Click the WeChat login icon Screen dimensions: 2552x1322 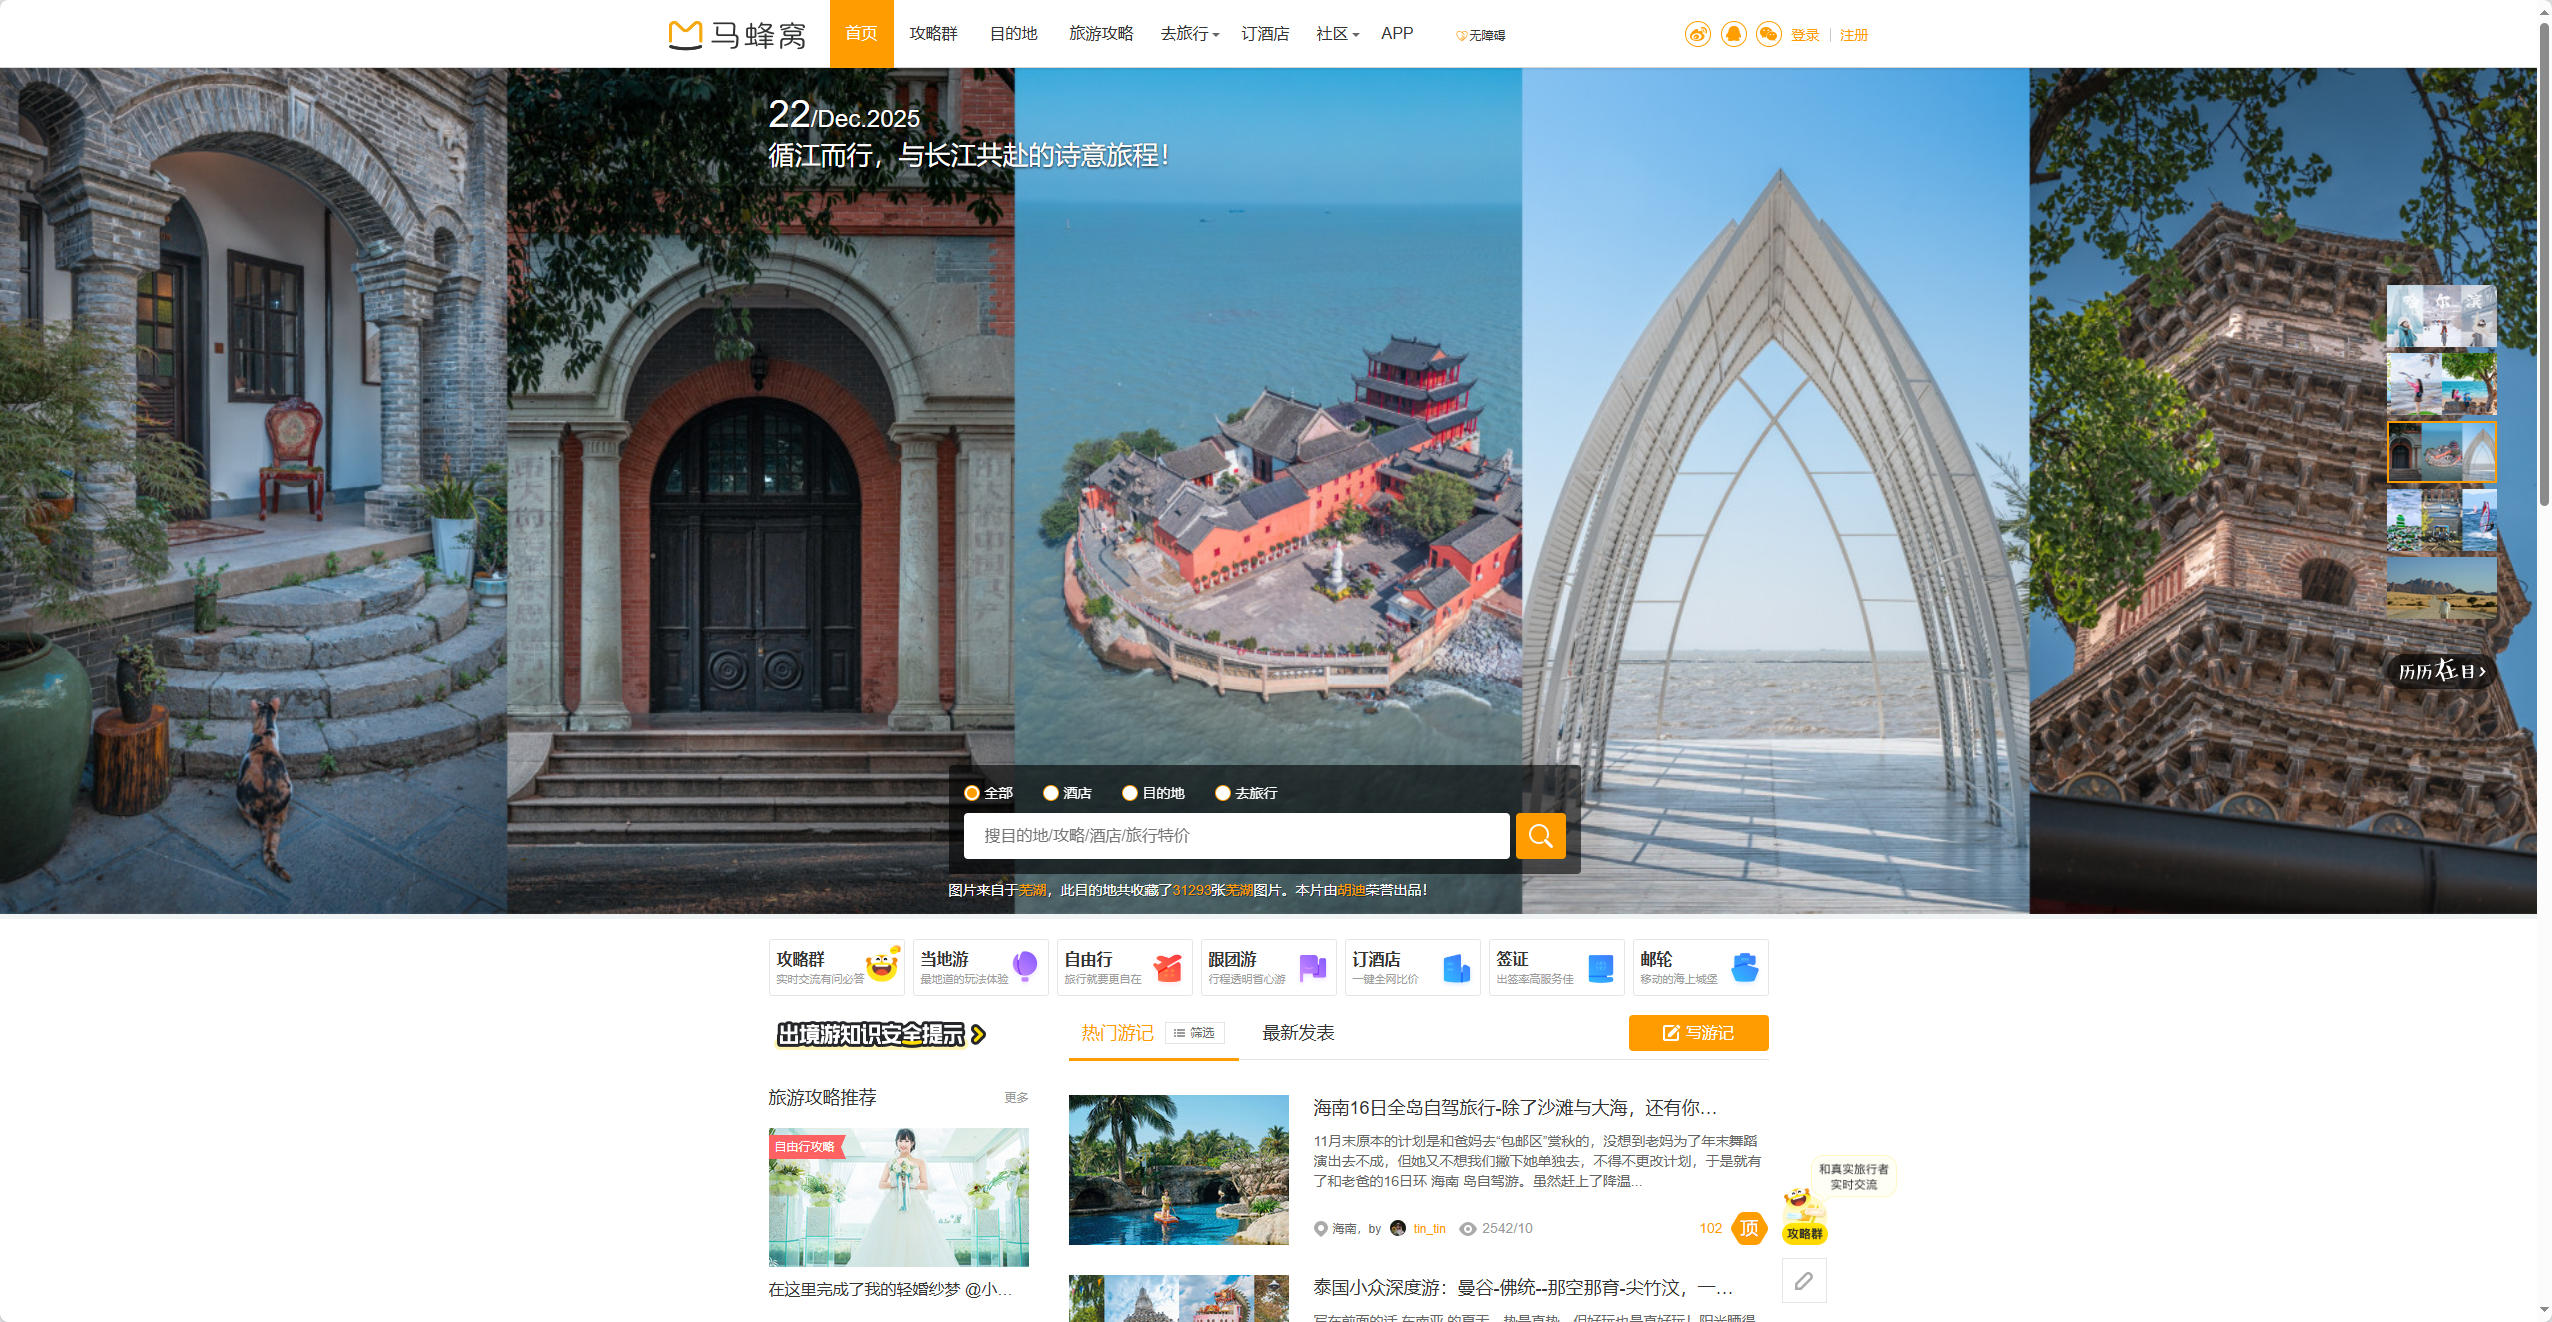pyautogui.click(x=1768, y=35)
